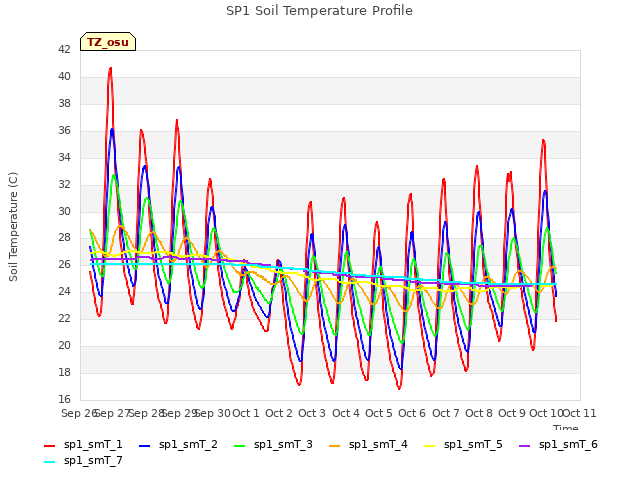The width and height of the screenshot is (640, 480).
Task: Click the 40 y-axis tick label
Action: click(x=64, y=76)
